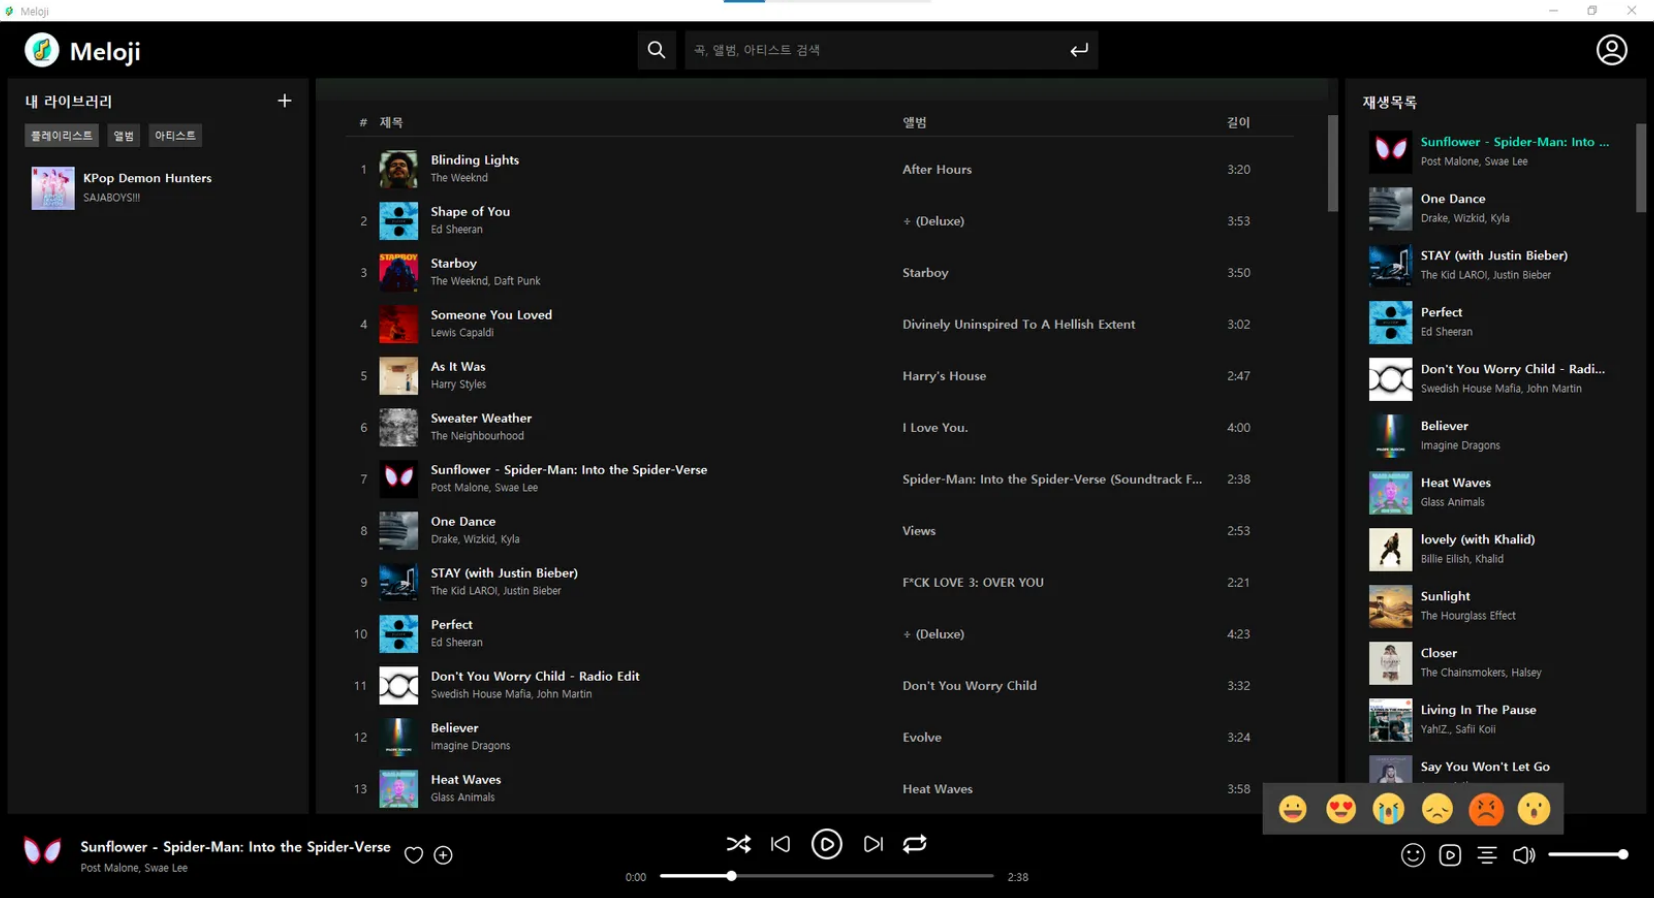Adjust the volume slider

click(1588, 855)
